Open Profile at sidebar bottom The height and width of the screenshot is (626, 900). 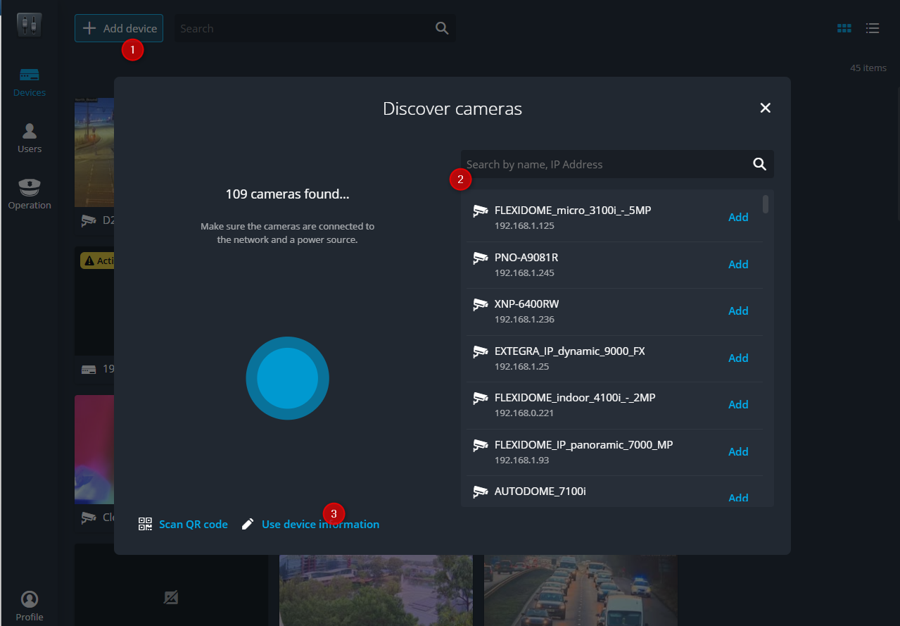point(29,605)
